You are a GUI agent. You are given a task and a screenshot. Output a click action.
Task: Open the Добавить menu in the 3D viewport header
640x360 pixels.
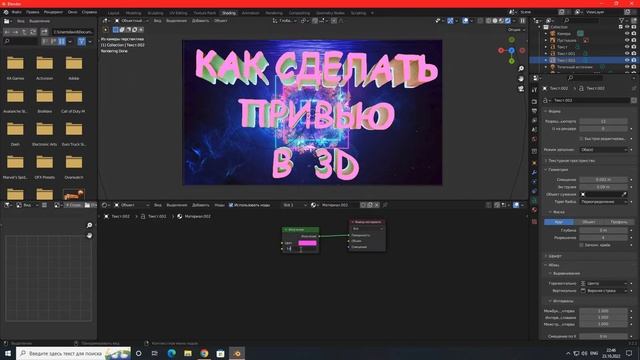[200, 20]
